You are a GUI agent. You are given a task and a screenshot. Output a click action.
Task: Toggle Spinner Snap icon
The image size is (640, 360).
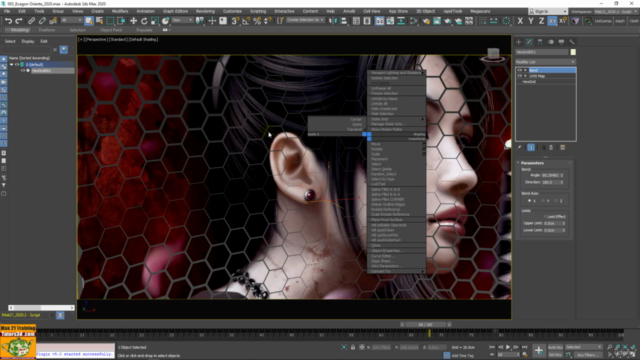(268, 21)
